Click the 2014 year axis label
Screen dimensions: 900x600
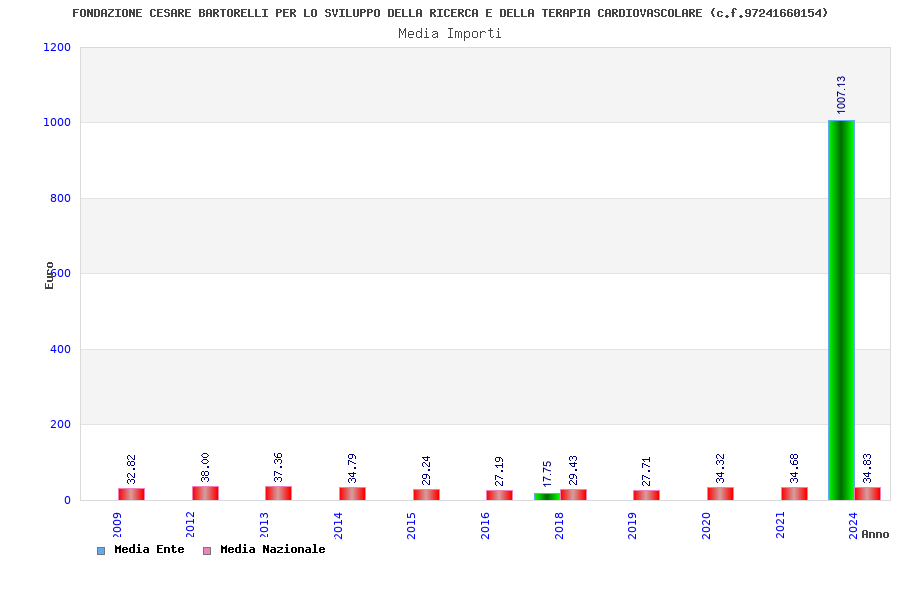(x=338, y=525)
